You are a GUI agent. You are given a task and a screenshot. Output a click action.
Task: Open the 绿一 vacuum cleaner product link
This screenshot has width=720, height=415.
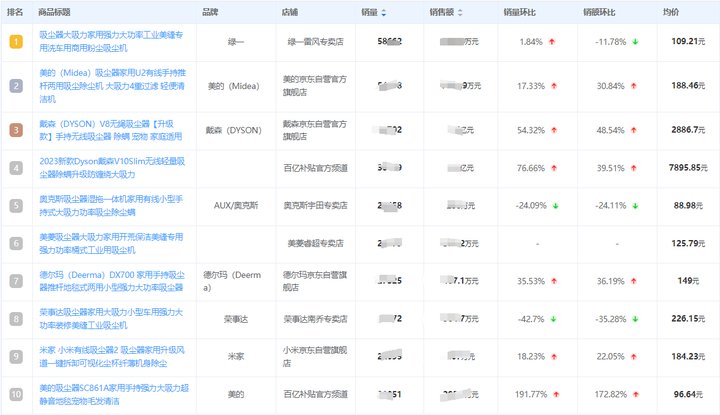click(x=111, y=42)
